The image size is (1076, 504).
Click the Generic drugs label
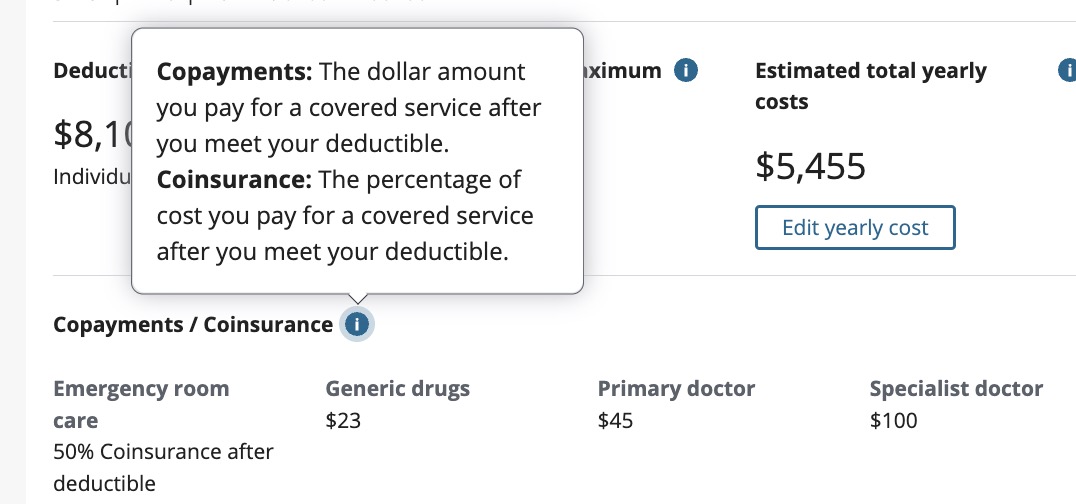tap(397, 389)
